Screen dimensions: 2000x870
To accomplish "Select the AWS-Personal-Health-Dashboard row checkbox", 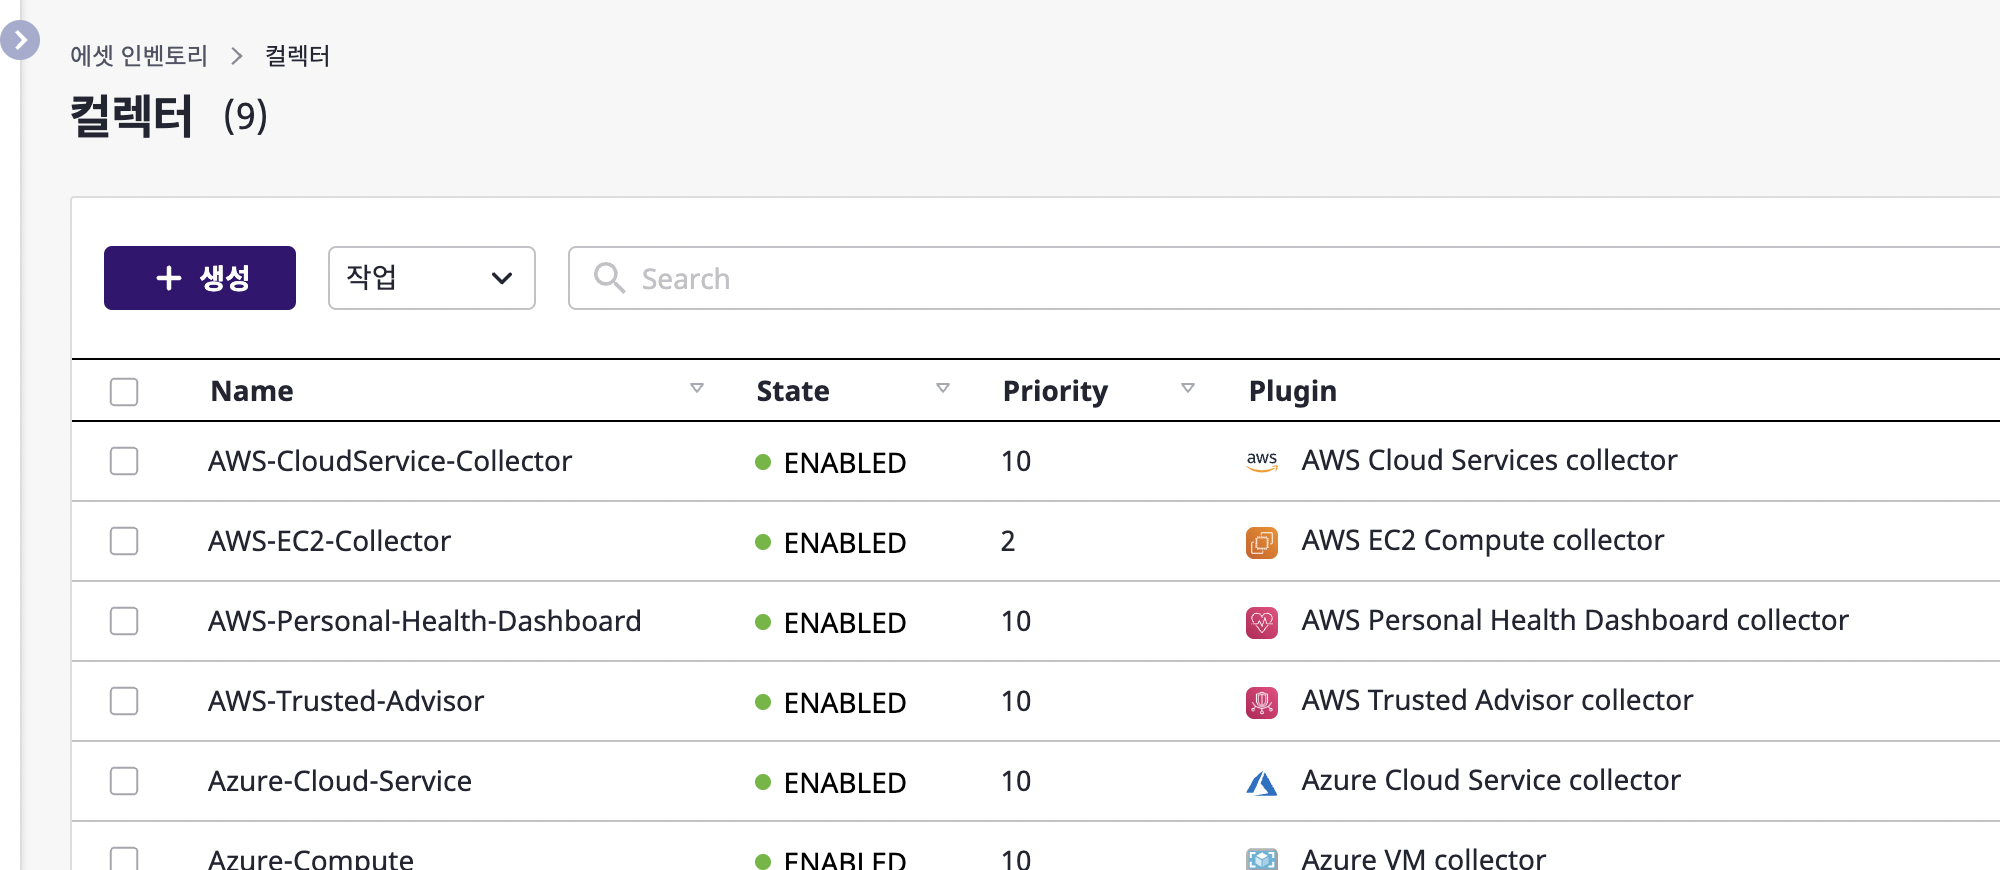I will click(x=124, y=621).
